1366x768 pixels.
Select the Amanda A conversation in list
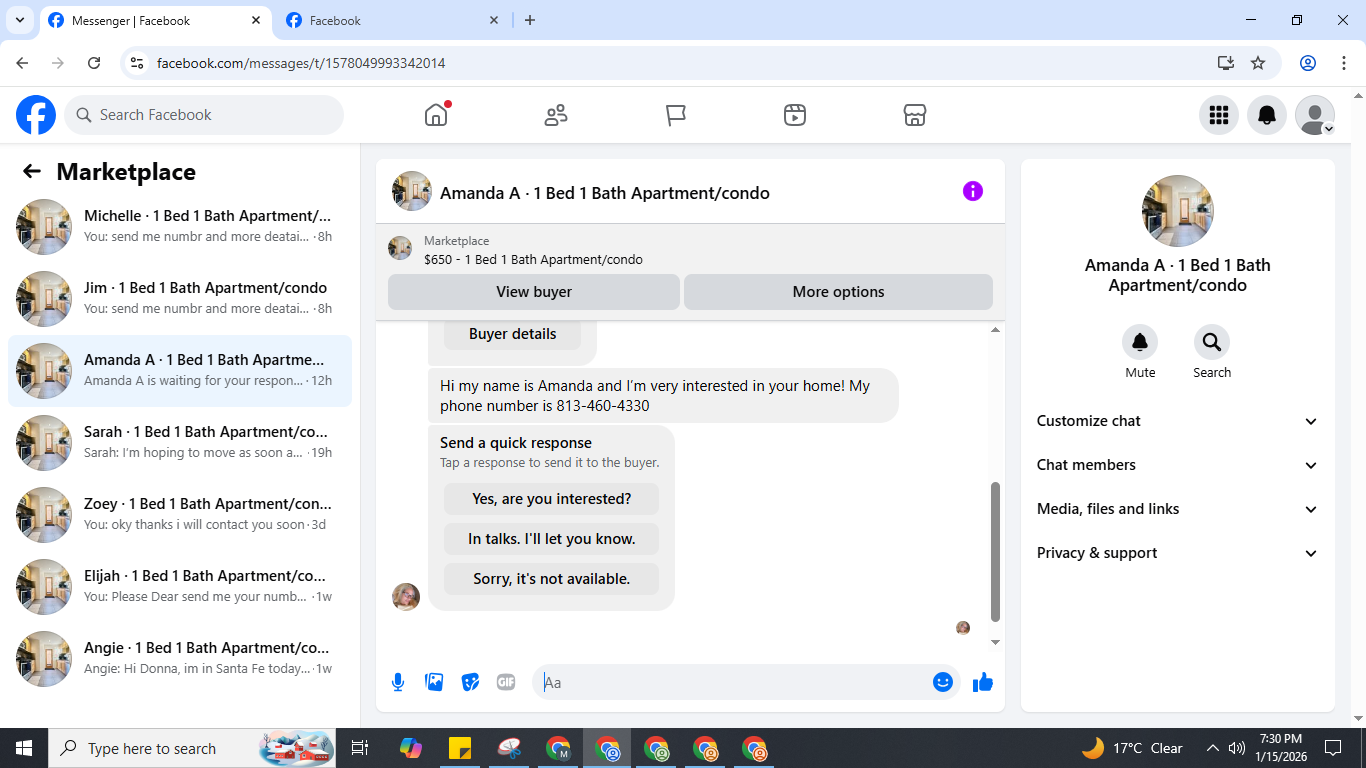(x=180, y=371)
